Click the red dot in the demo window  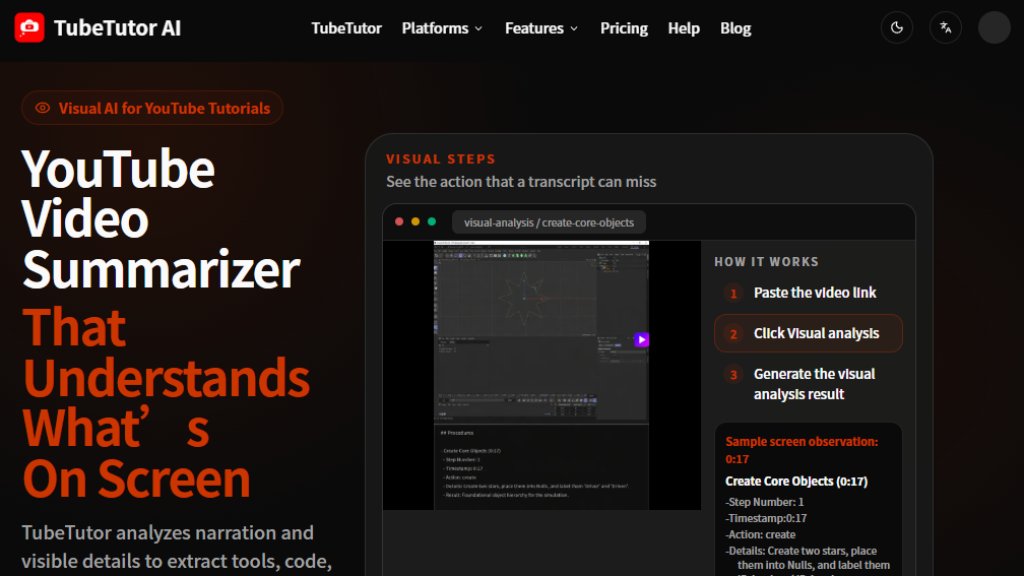click(x=399, y=221)
